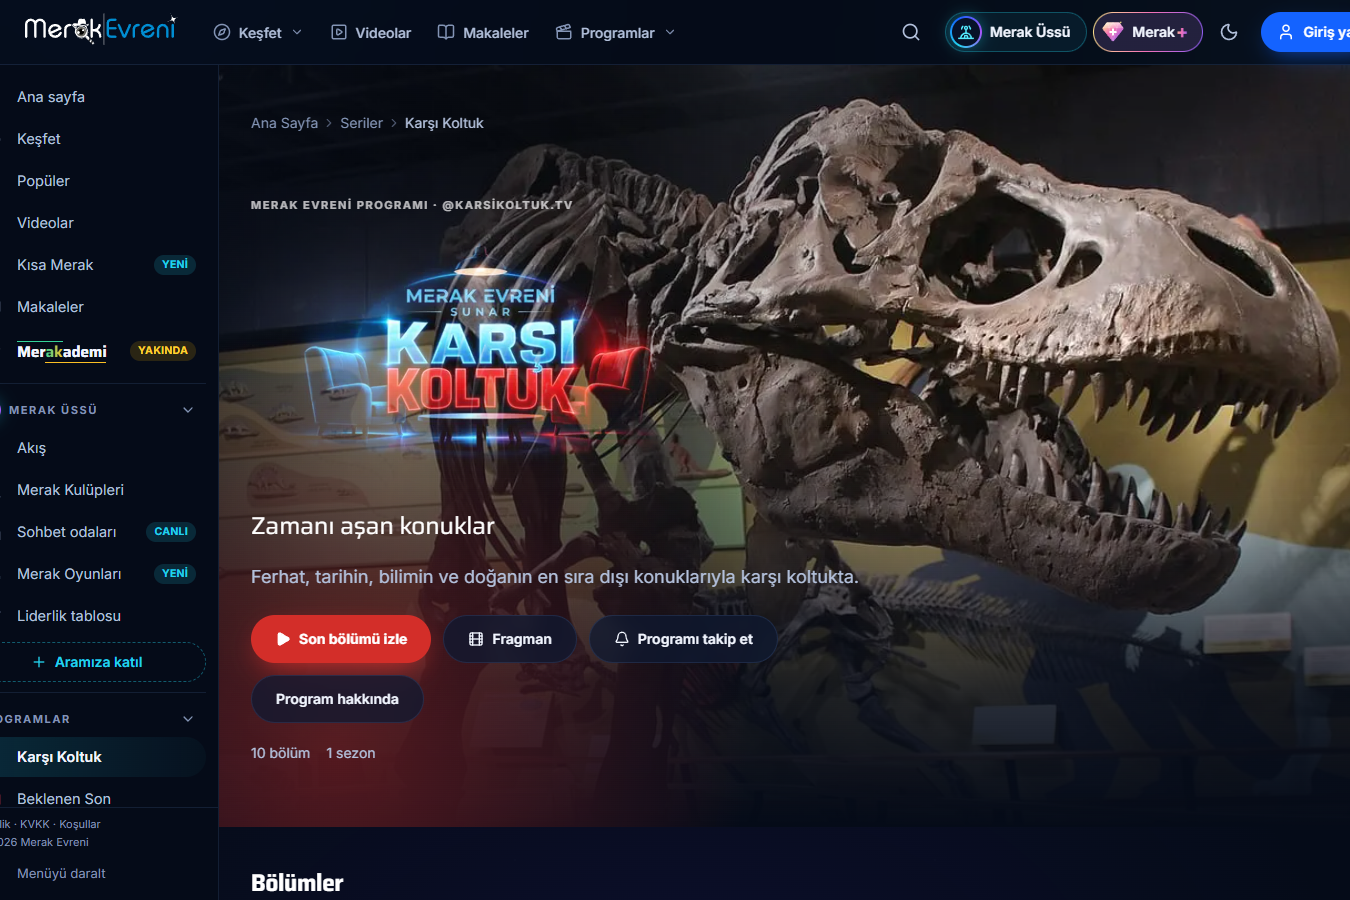Click the Merak+ diamond icon
This screenshot has width=1350, height=900.
[x=1113, y=32]
